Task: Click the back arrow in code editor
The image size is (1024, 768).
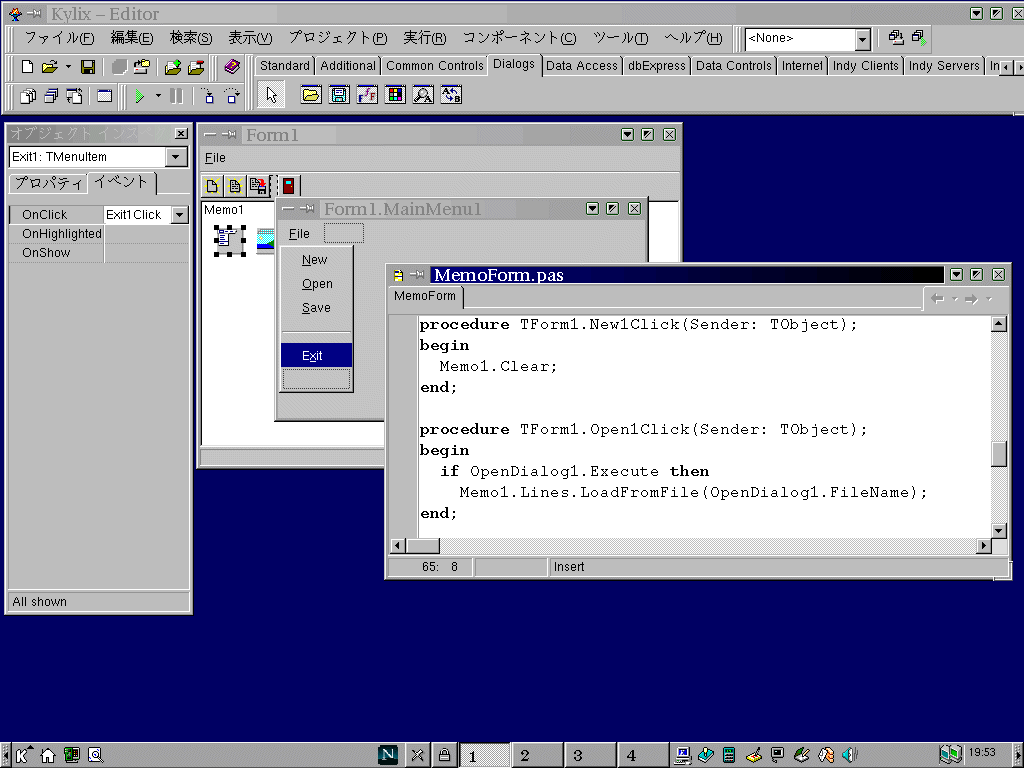Action: coord(938,299)
